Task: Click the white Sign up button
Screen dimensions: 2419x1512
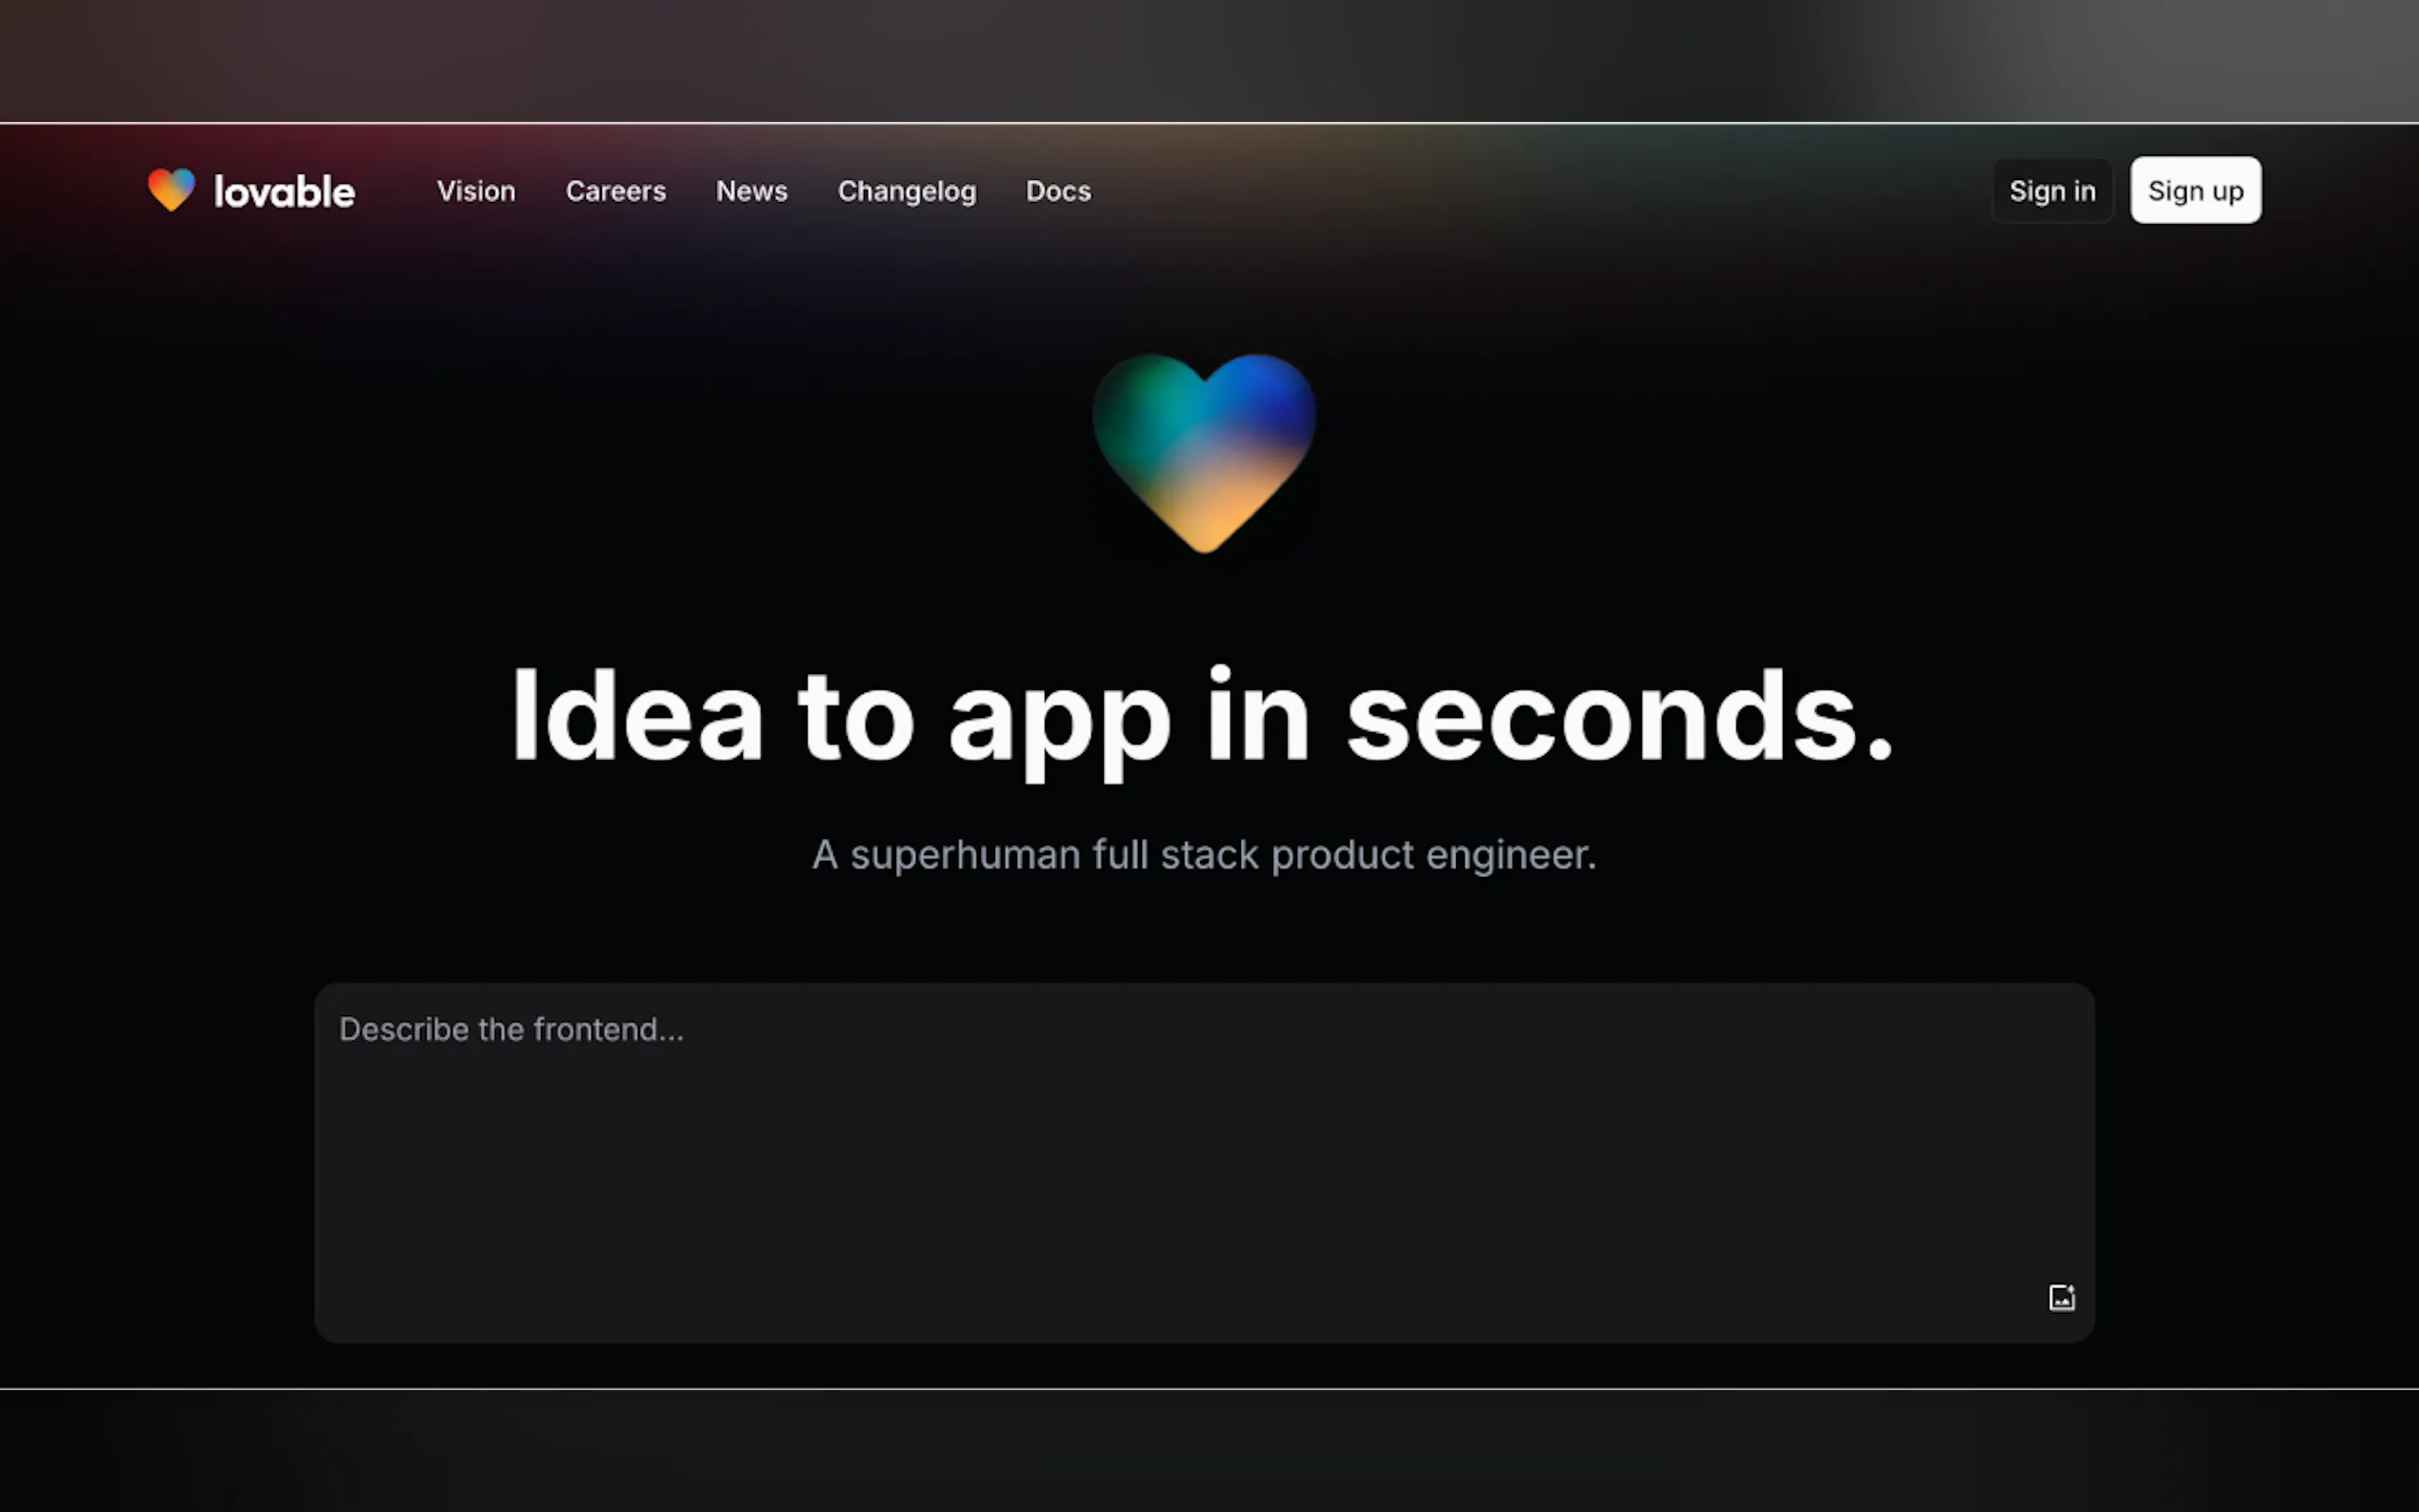Action: (2195, 190)
